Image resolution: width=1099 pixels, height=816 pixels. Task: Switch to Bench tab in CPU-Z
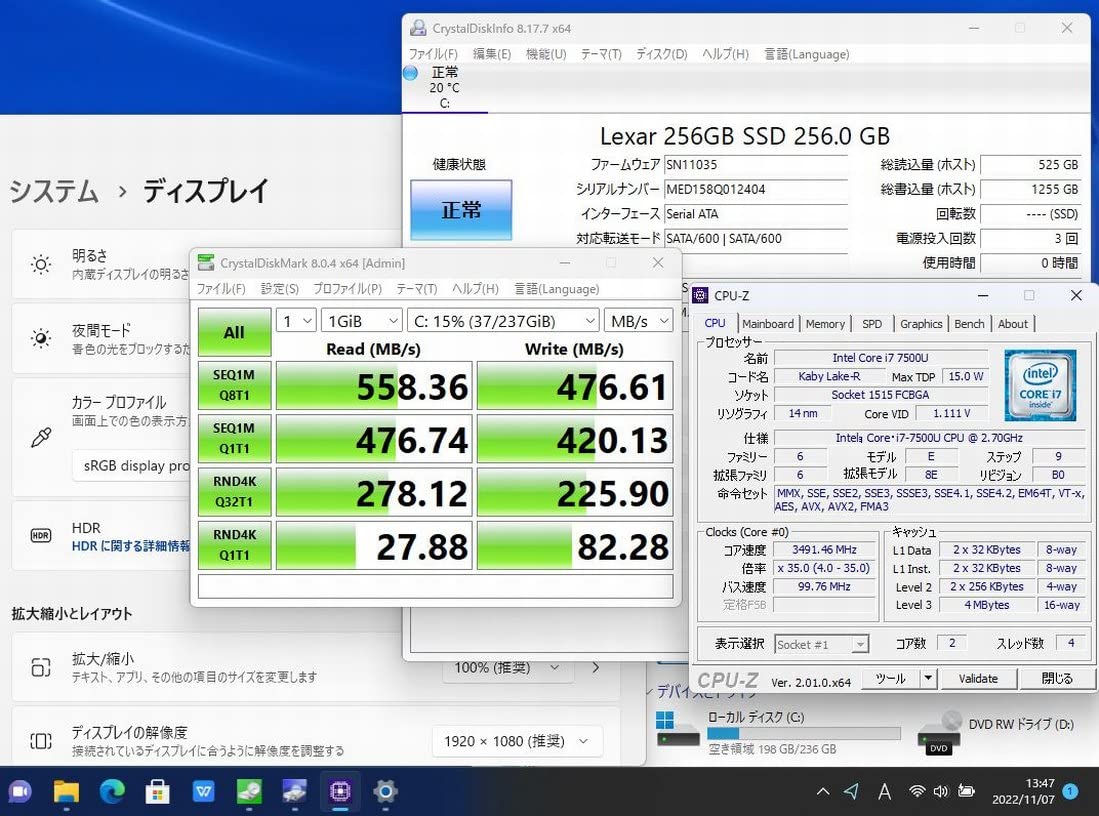[x=969, y=324]
